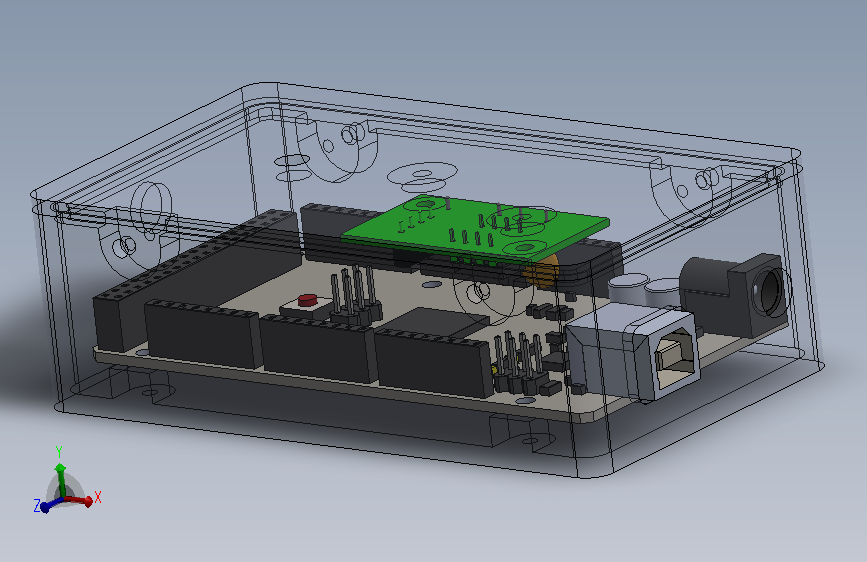
Task: Select the square microcontroller chip
Action: click(x=437, y=321)
